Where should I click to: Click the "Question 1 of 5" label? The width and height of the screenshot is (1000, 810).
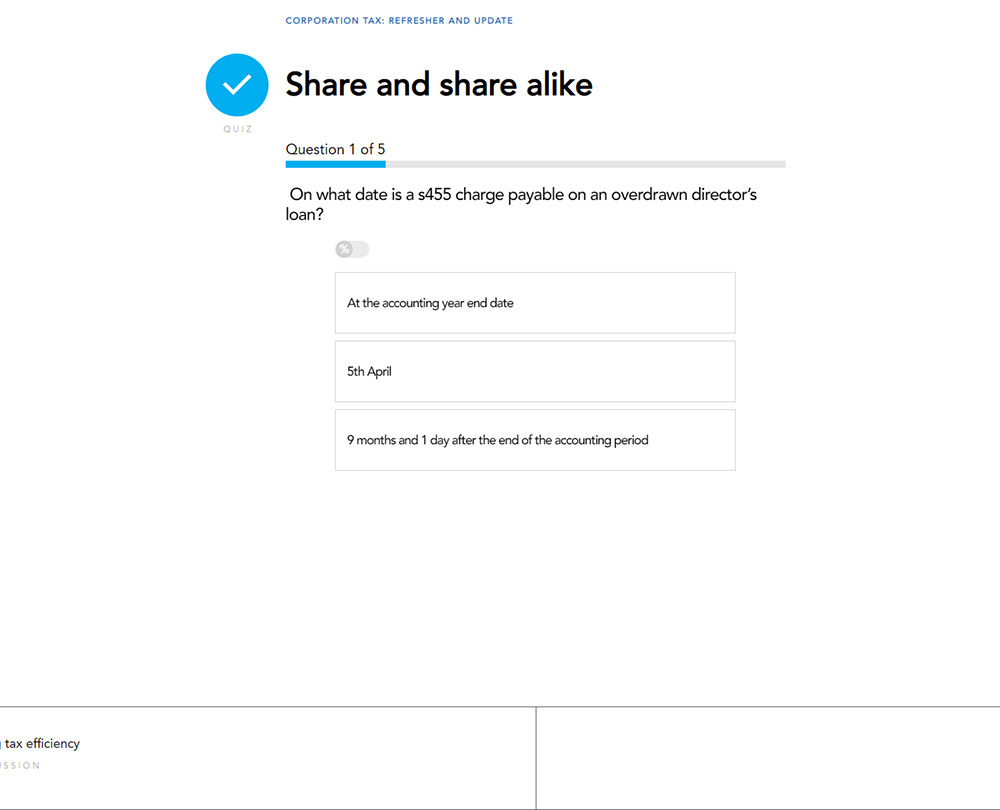tap(335, 149)
